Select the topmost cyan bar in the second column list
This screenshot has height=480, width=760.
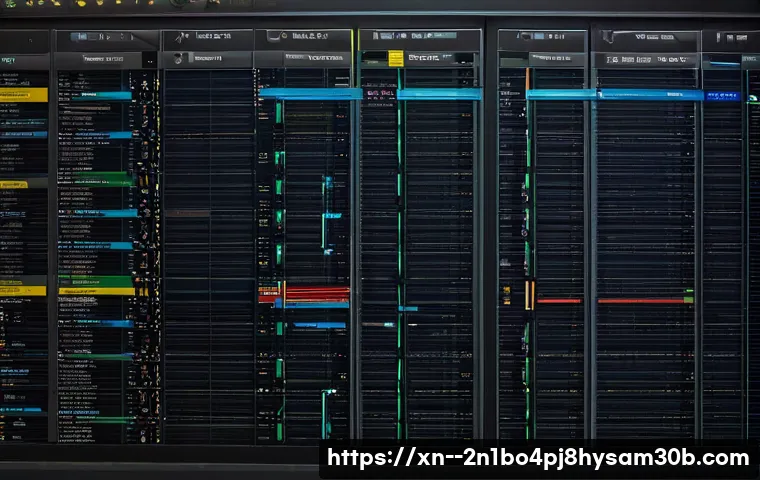pos(101,96)
